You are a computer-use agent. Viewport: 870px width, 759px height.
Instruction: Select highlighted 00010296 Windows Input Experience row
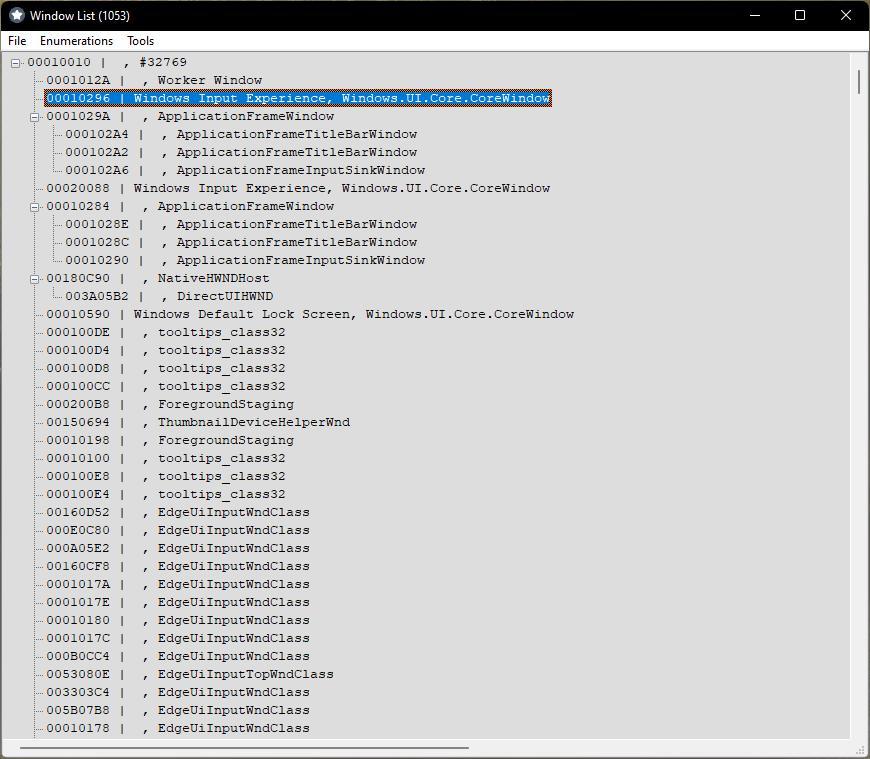[298, 98]
